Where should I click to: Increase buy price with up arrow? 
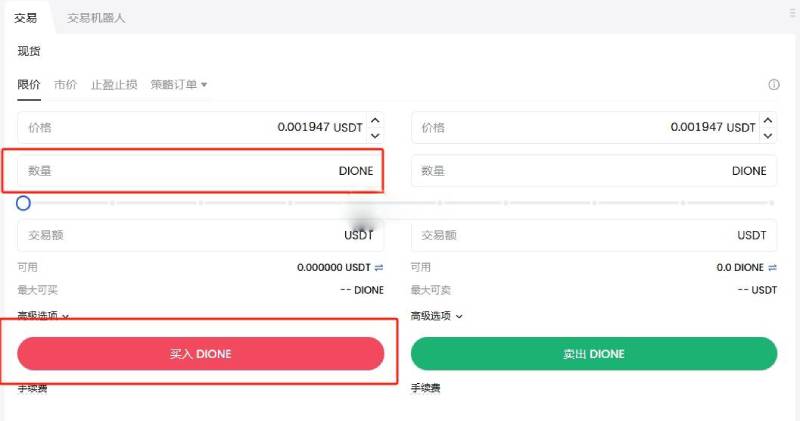pos(375,120)
